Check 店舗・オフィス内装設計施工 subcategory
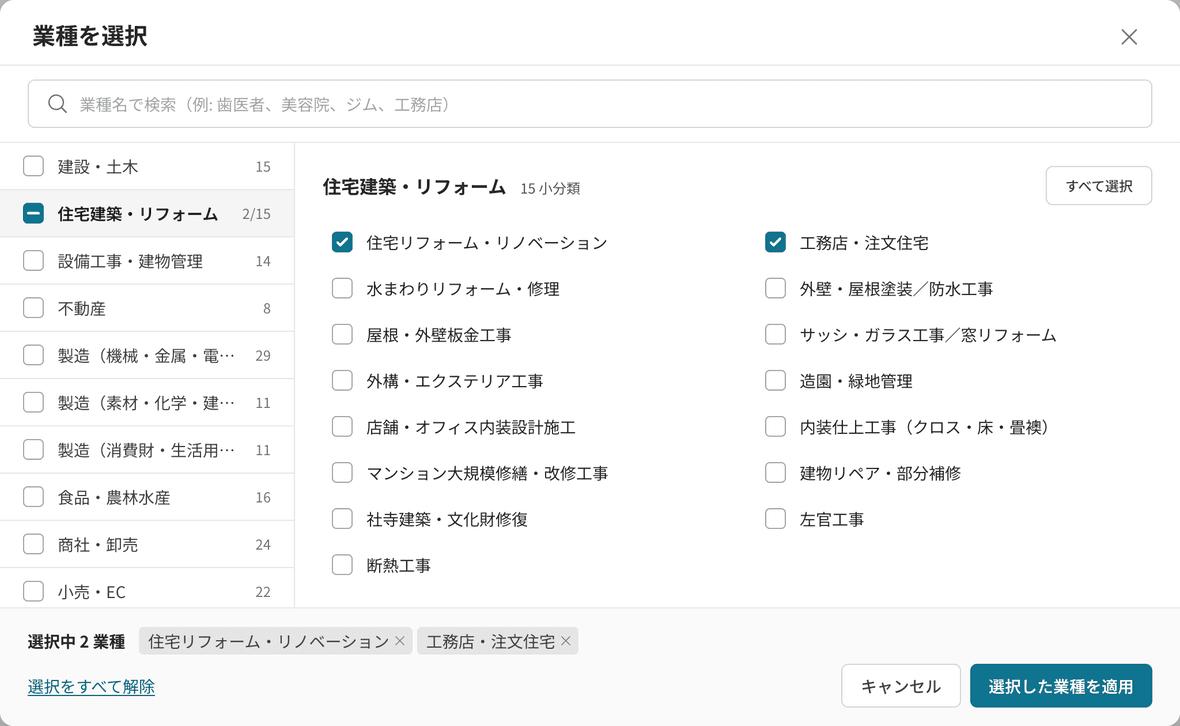 click(x=342, y=427)
